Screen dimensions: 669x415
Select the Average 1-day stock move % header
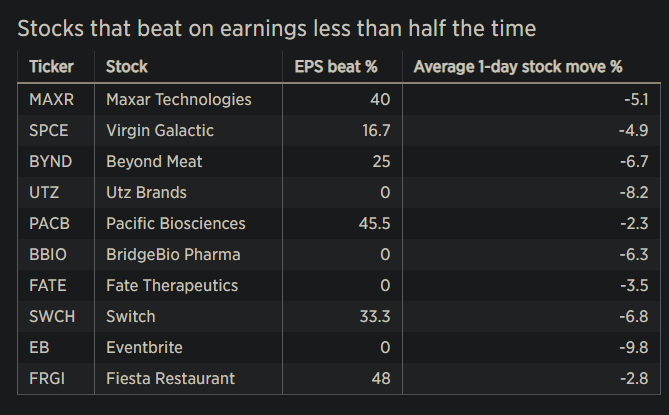point(518,67)
